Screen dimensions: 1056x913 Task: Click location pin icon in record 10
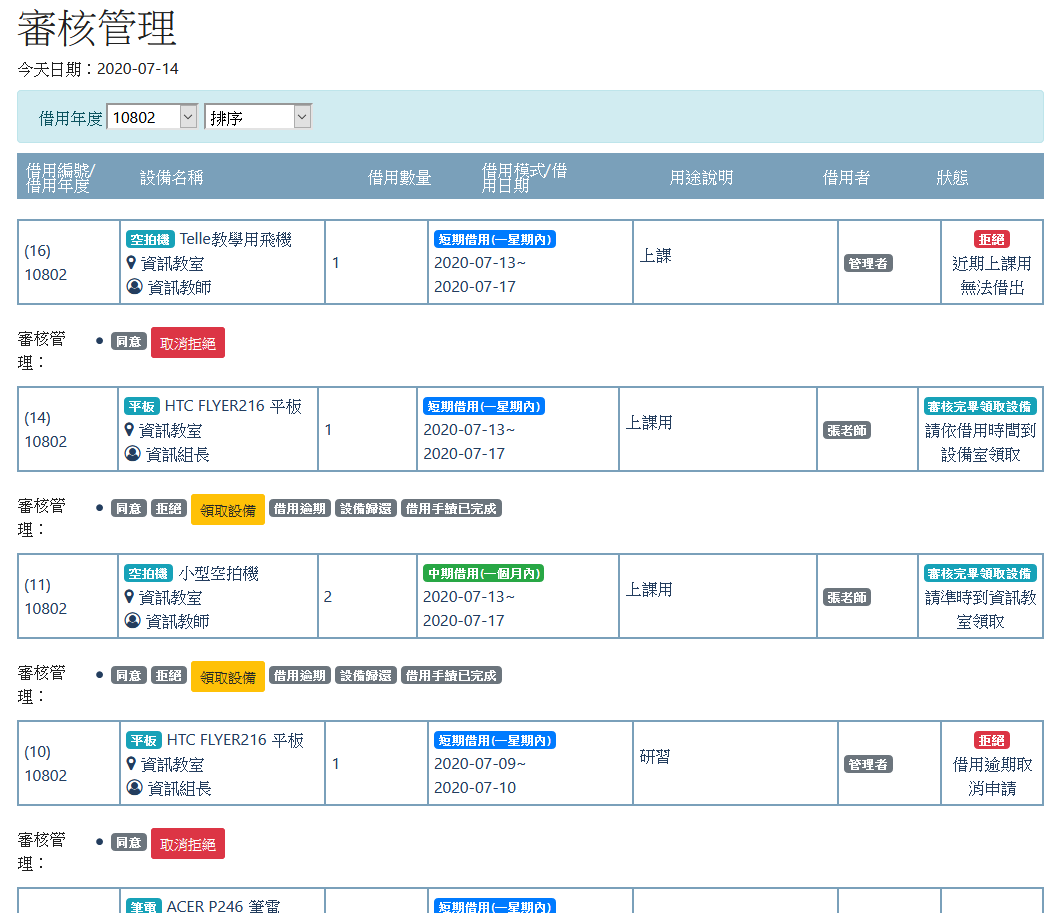click(x=131, y=764)
